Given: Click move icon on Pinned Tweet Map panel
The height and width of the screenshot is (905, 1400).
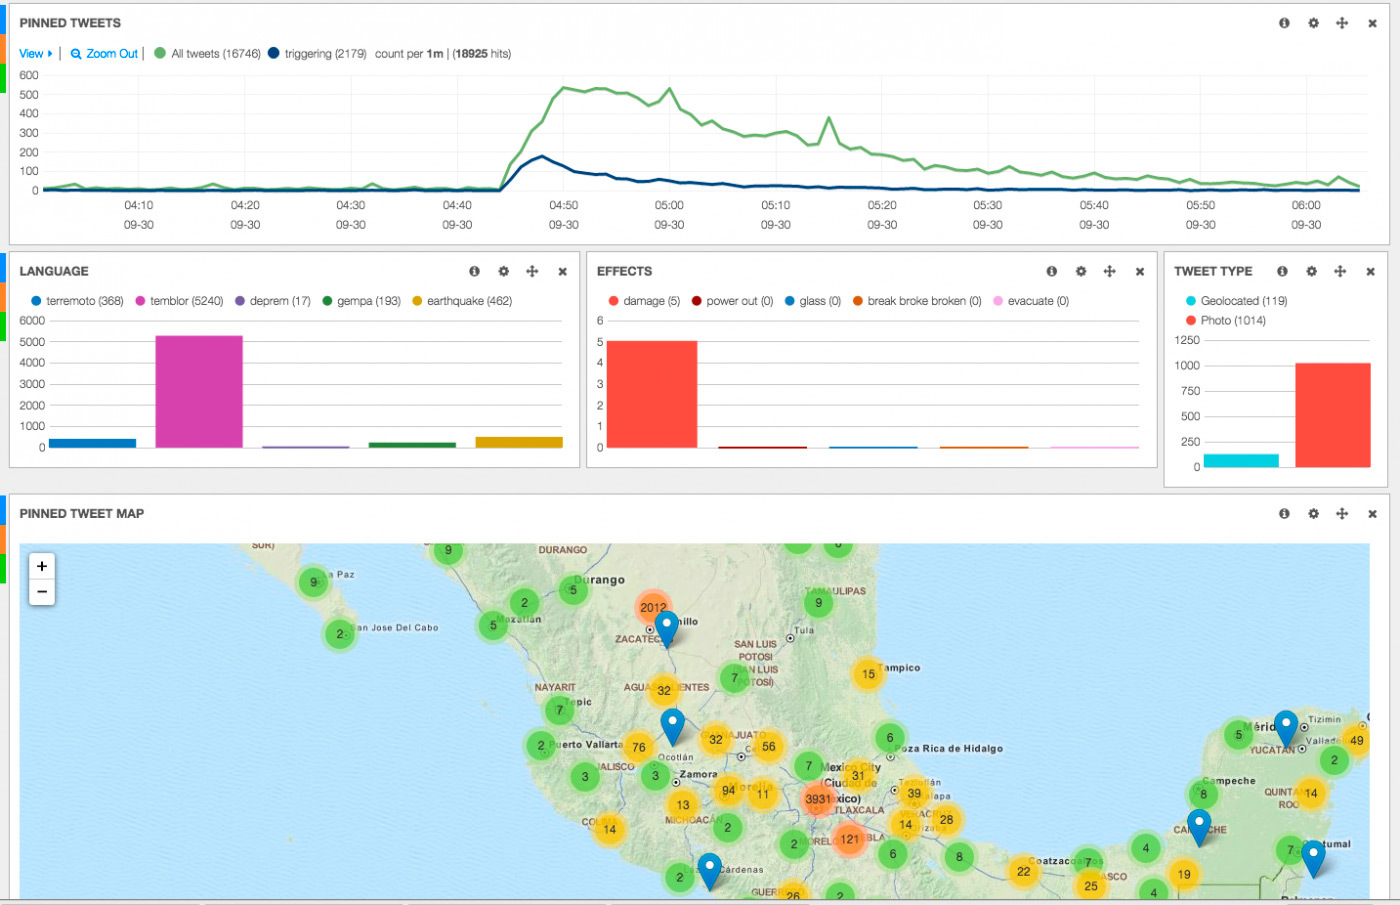Looking at the screenshot, I should [1342, 513].
